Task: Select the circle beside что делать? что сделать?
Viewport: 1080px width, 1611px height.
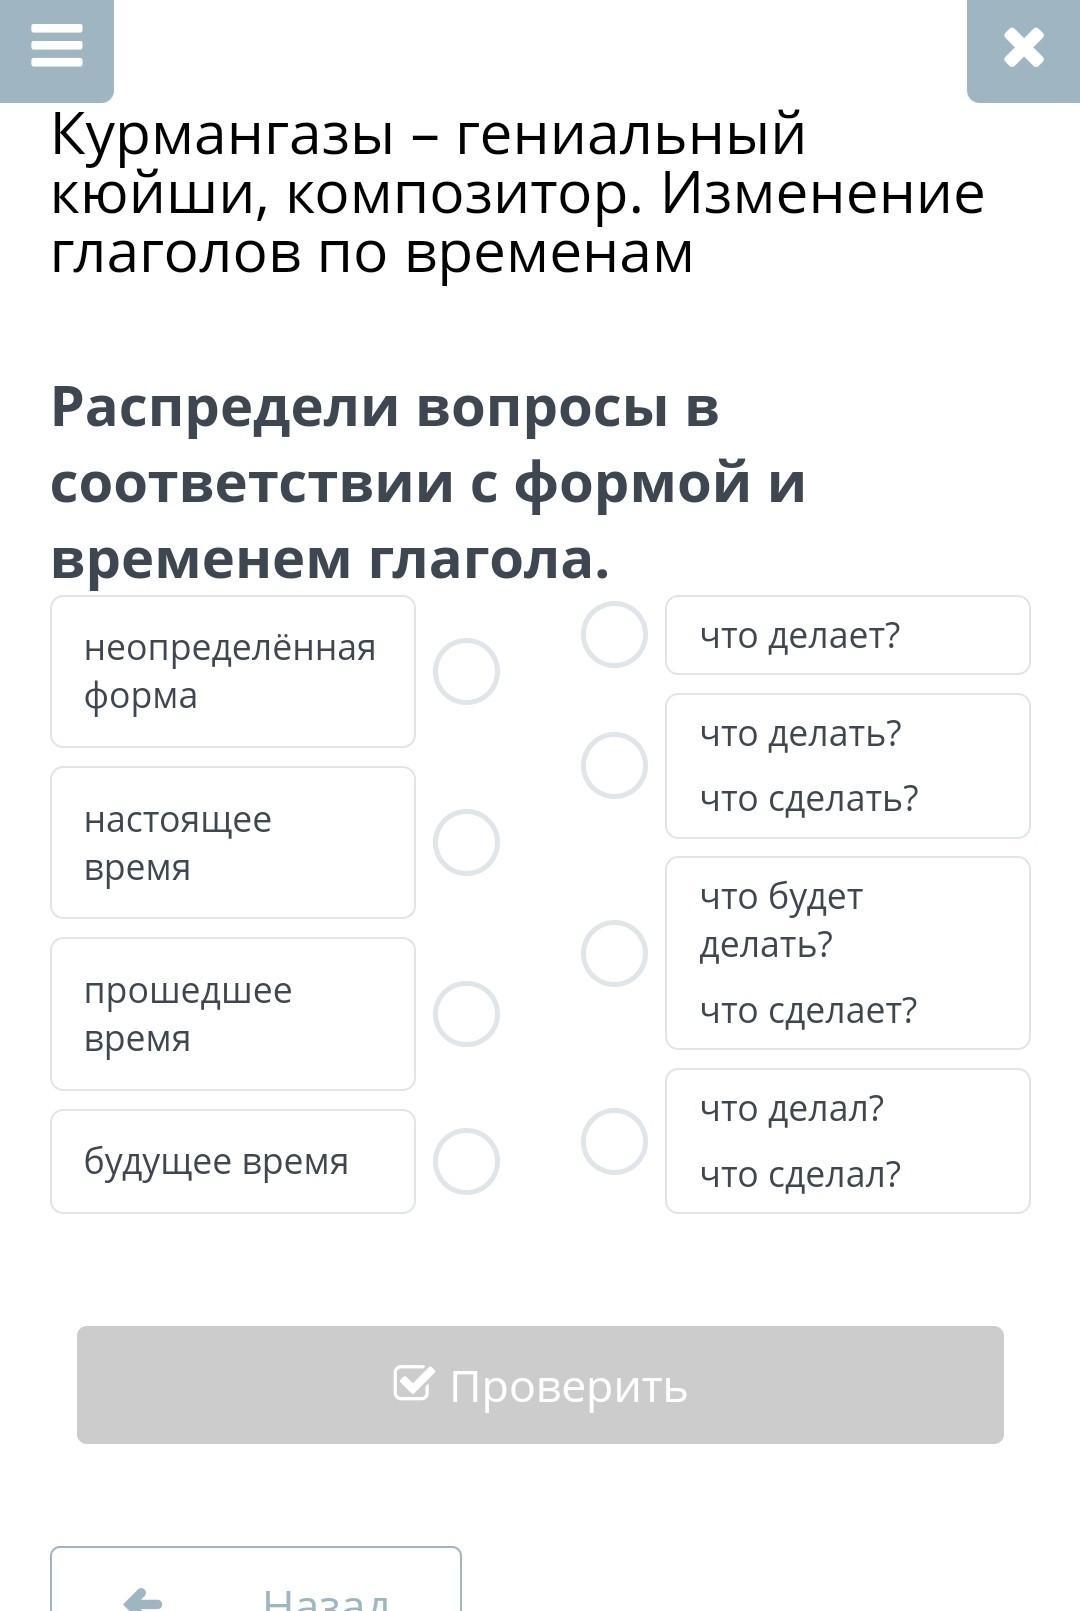Action: (x=614, y=766)
